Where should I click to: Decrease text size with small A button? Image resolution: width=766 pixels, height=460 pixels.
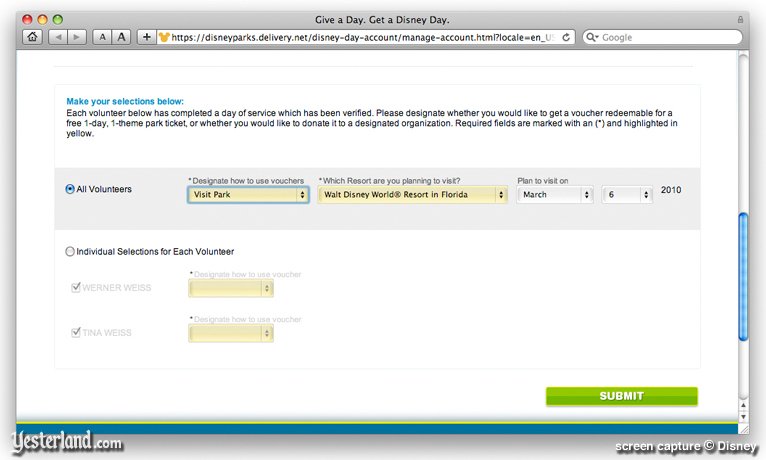point(102,37)
